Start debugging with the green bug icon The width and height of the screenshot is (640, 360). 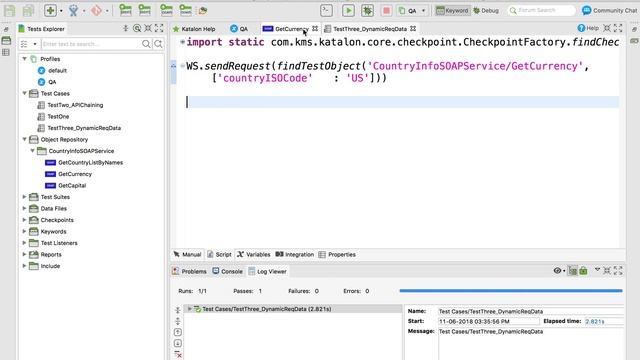[367, 11]
